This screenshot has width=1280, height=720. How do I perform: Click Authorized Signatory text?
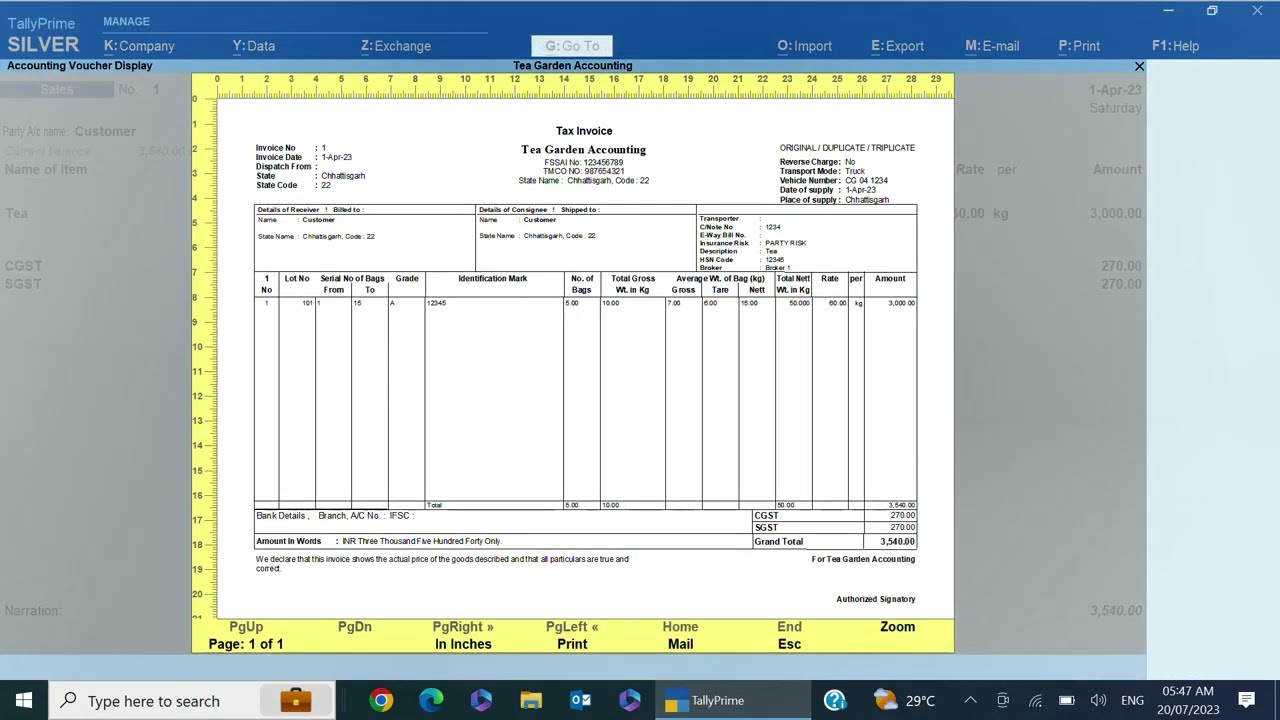pyautogui.click(x=875, y=599)
